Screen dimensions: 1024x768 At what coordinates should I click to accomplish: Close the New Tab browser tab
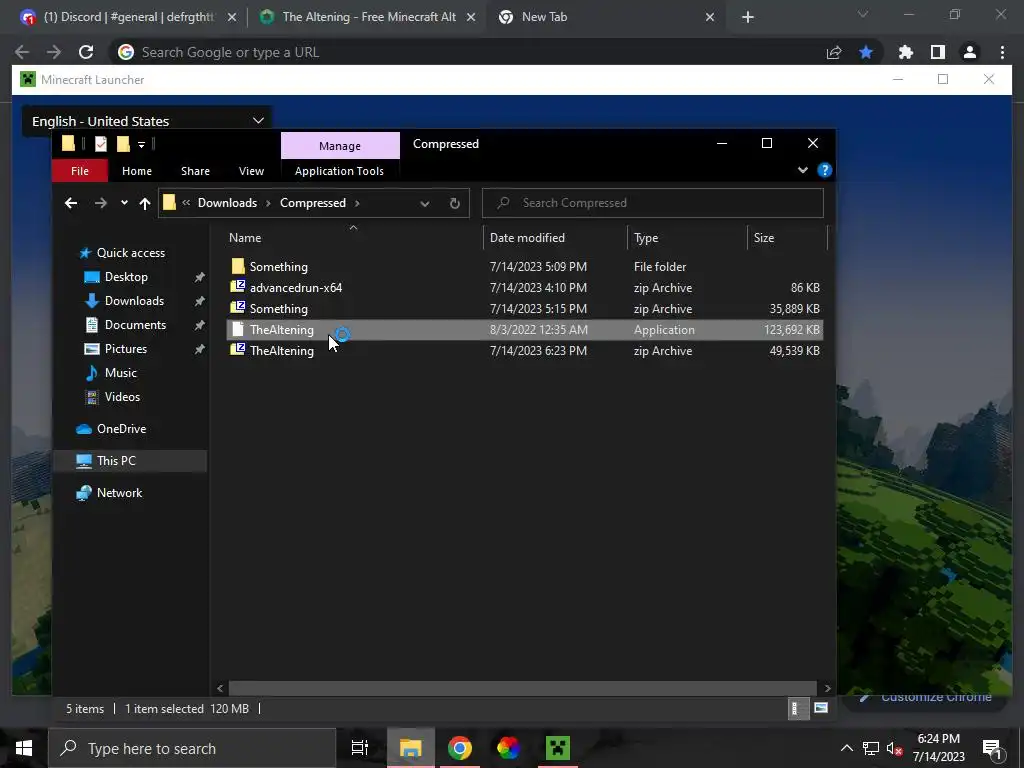710,18
